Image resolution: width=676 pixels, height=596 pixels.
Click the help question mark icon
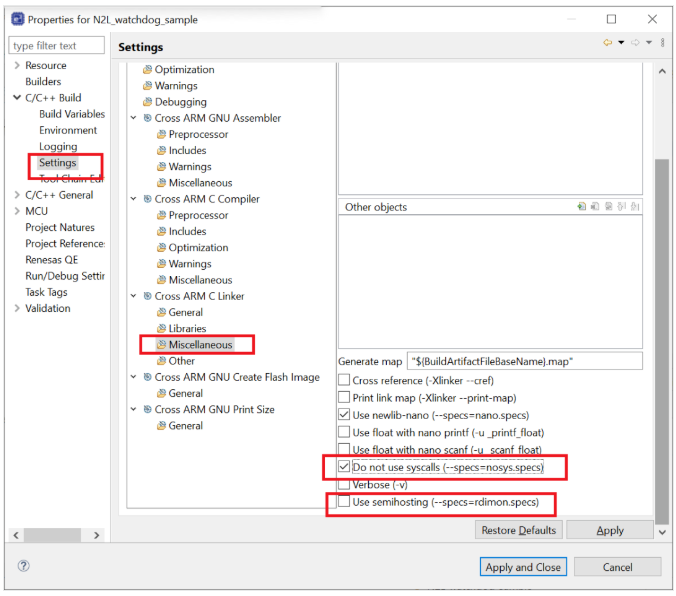24,566
